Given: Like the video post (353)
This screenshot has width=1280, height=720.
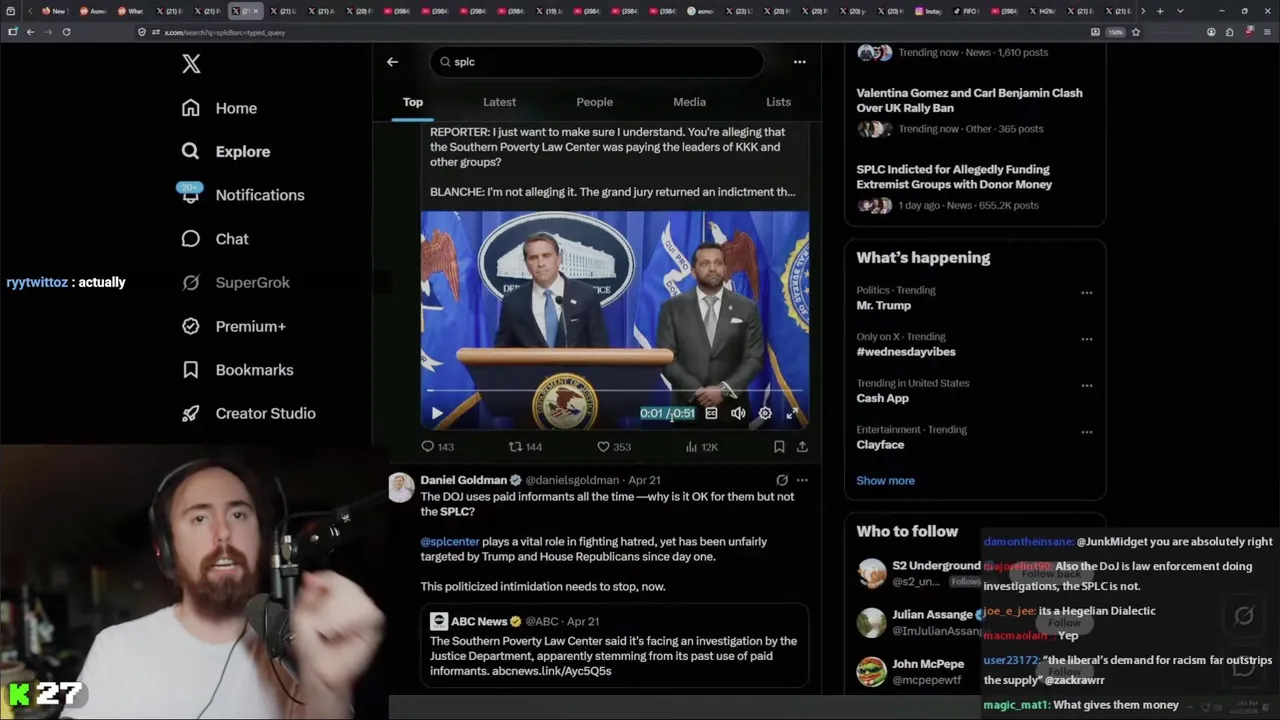Looking at the screenshot, I should pos(614,447).
